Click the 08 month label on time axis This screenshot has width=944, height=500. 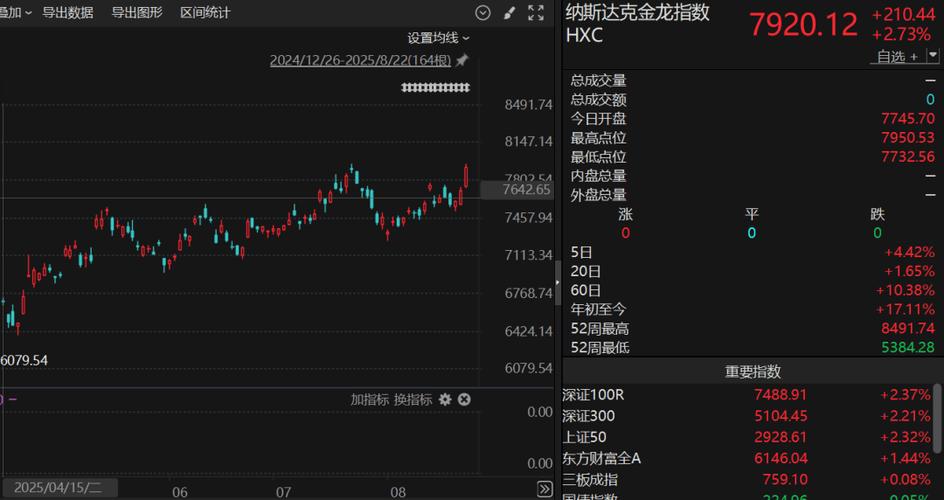point(398,492)
